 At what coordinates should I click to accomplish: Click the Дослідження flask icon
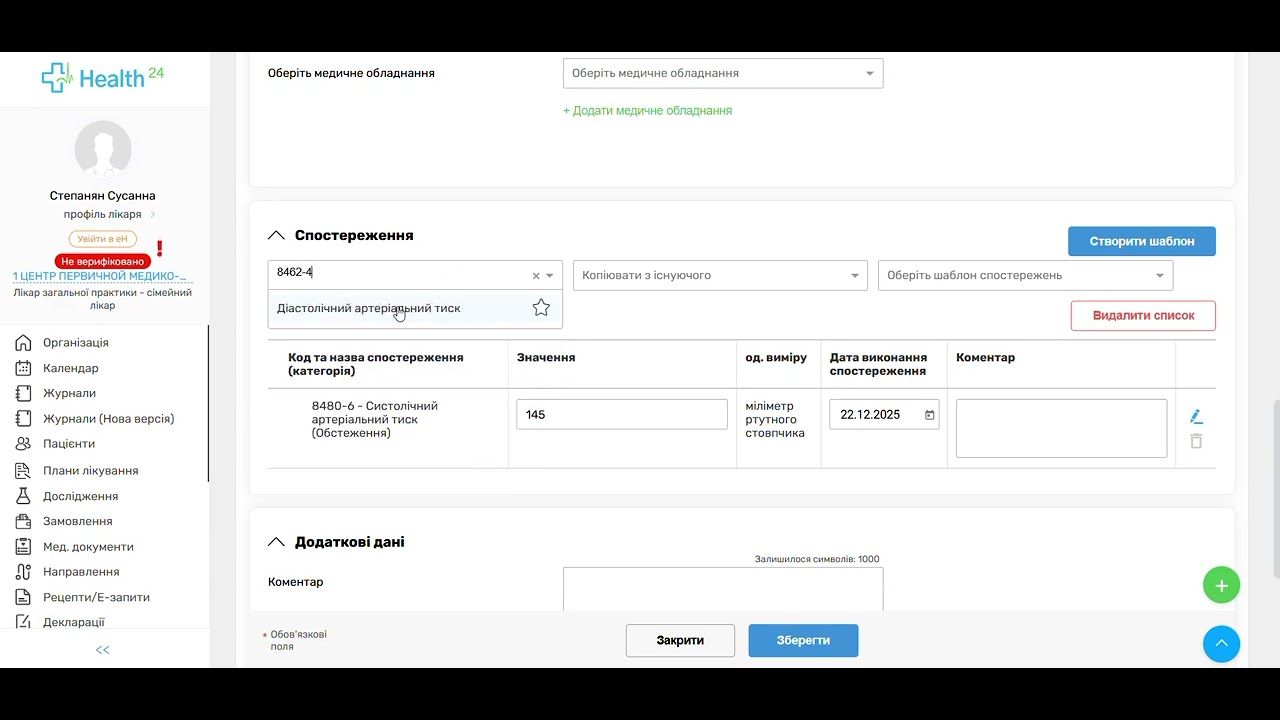click(24, 496)
